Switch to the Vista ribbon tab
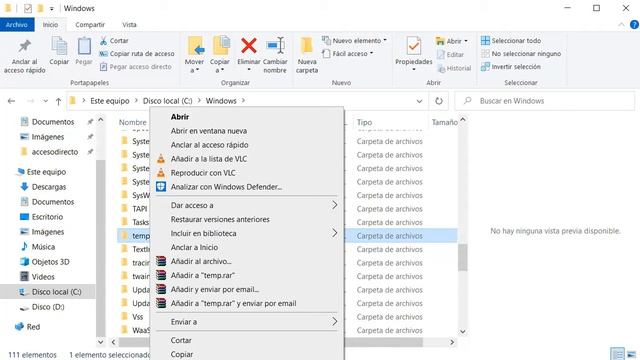This screenshot has height=360, width=640. (x=129, y=24)
